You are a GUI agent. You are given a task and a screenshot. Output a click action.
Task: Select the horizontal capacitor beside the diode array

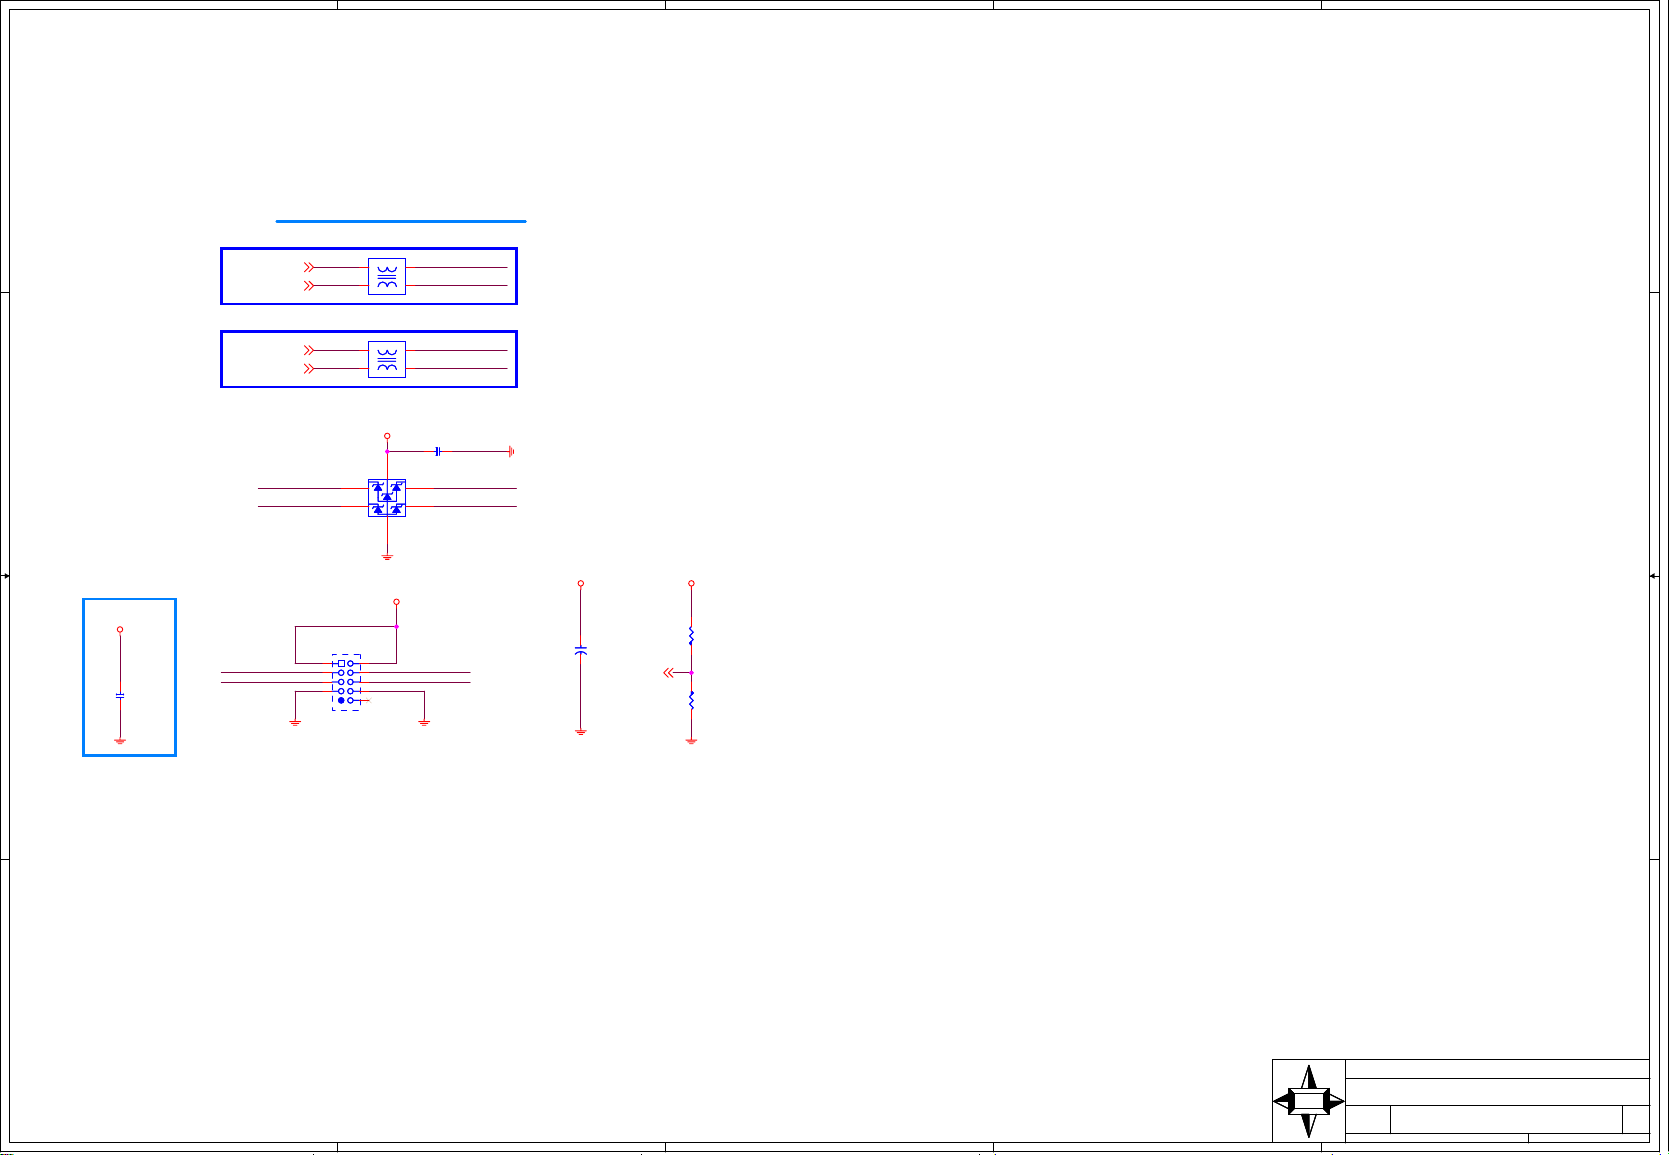click(438, 451)
